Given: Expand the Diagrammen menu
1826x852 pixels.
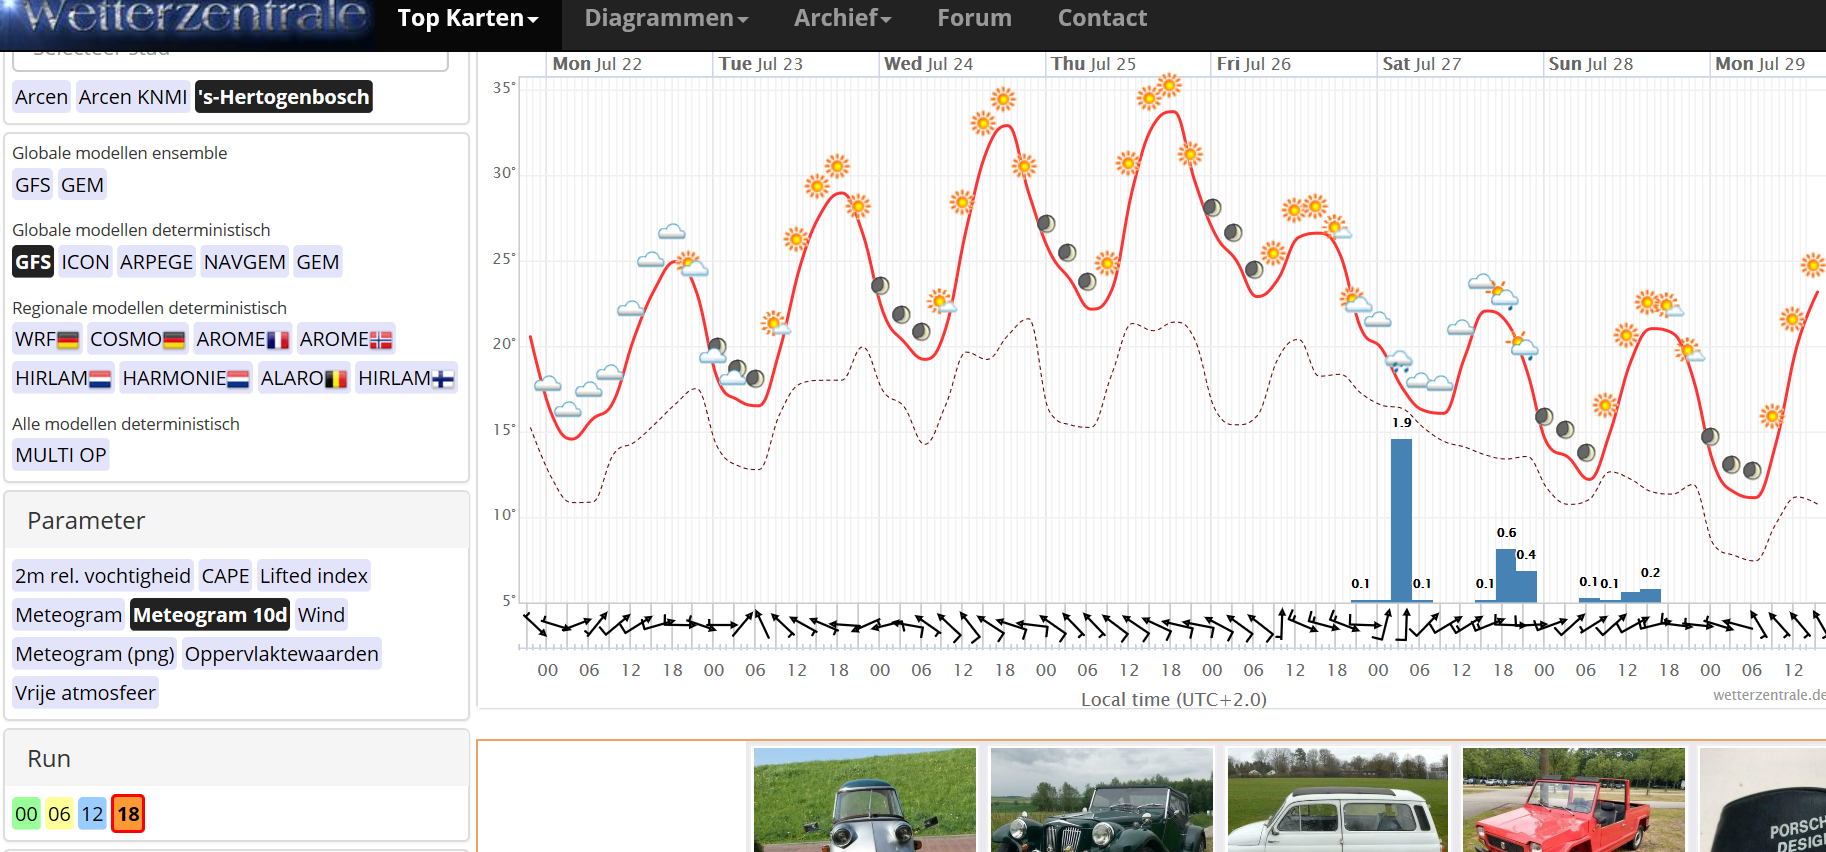Looking at the screenshot, I should [665, 18].
